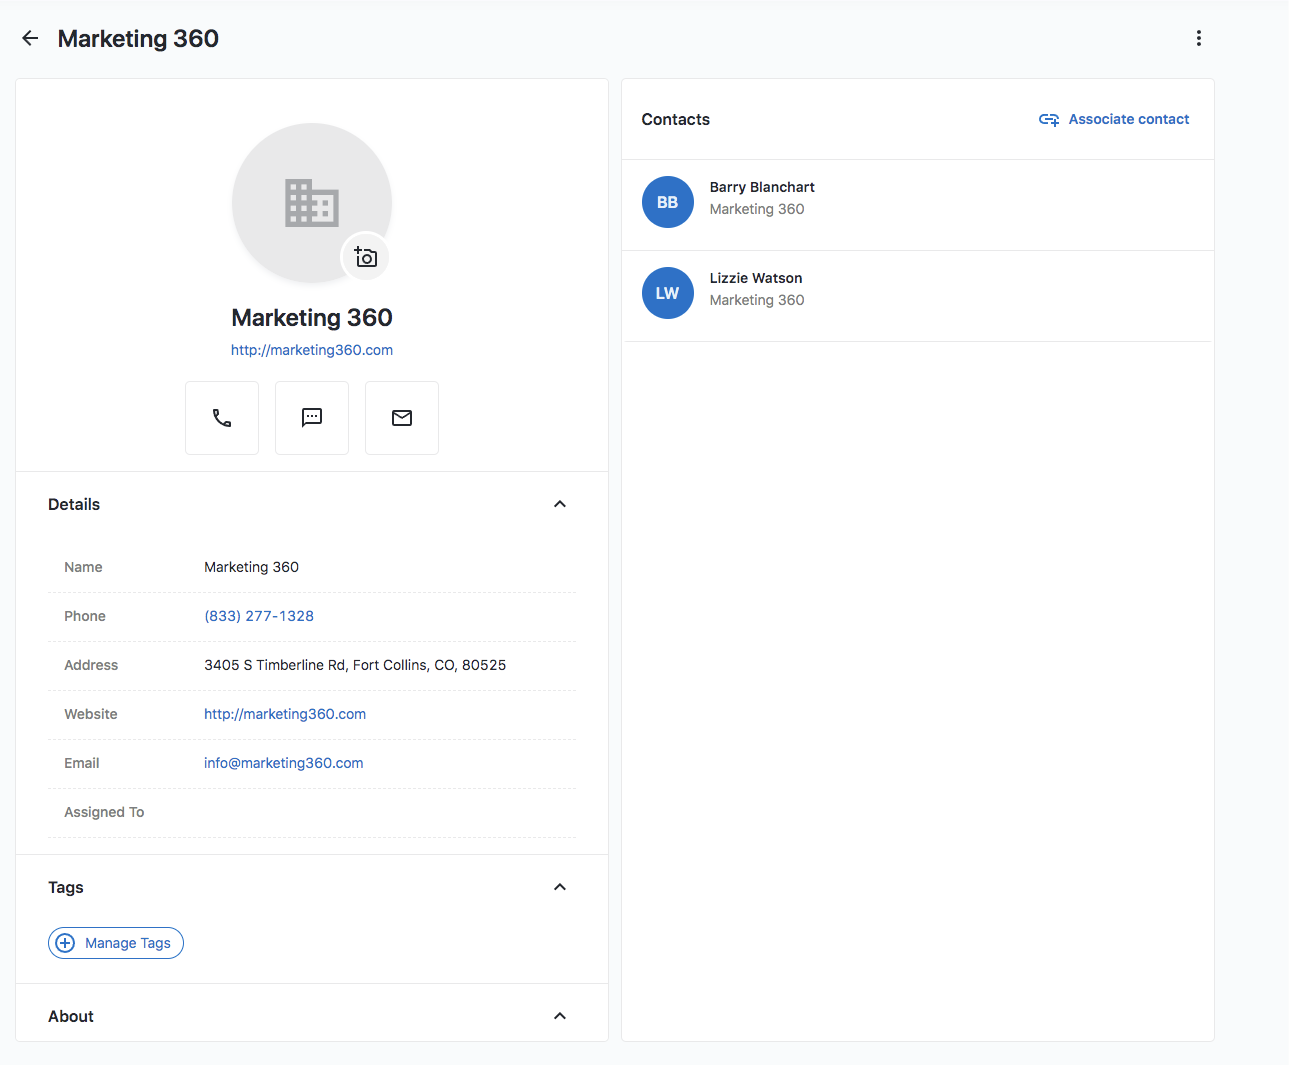Click the Name value Marketing 360 in Details

click(x=252, y=567)
